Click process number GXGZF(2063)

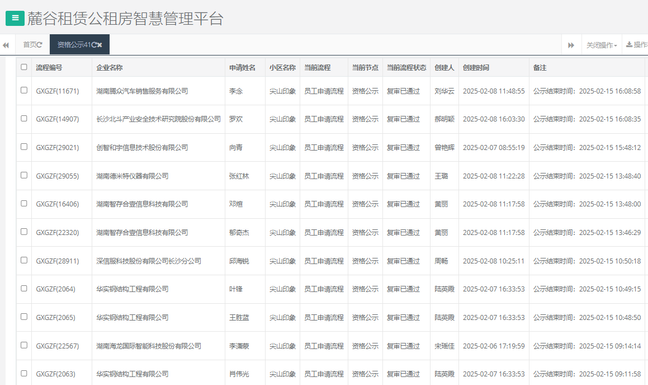click(56, 374)
